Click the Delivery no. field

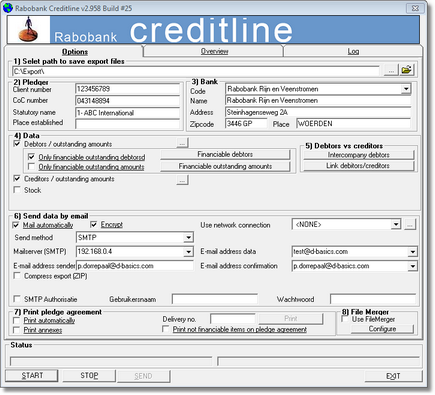(x=233, y=319)
